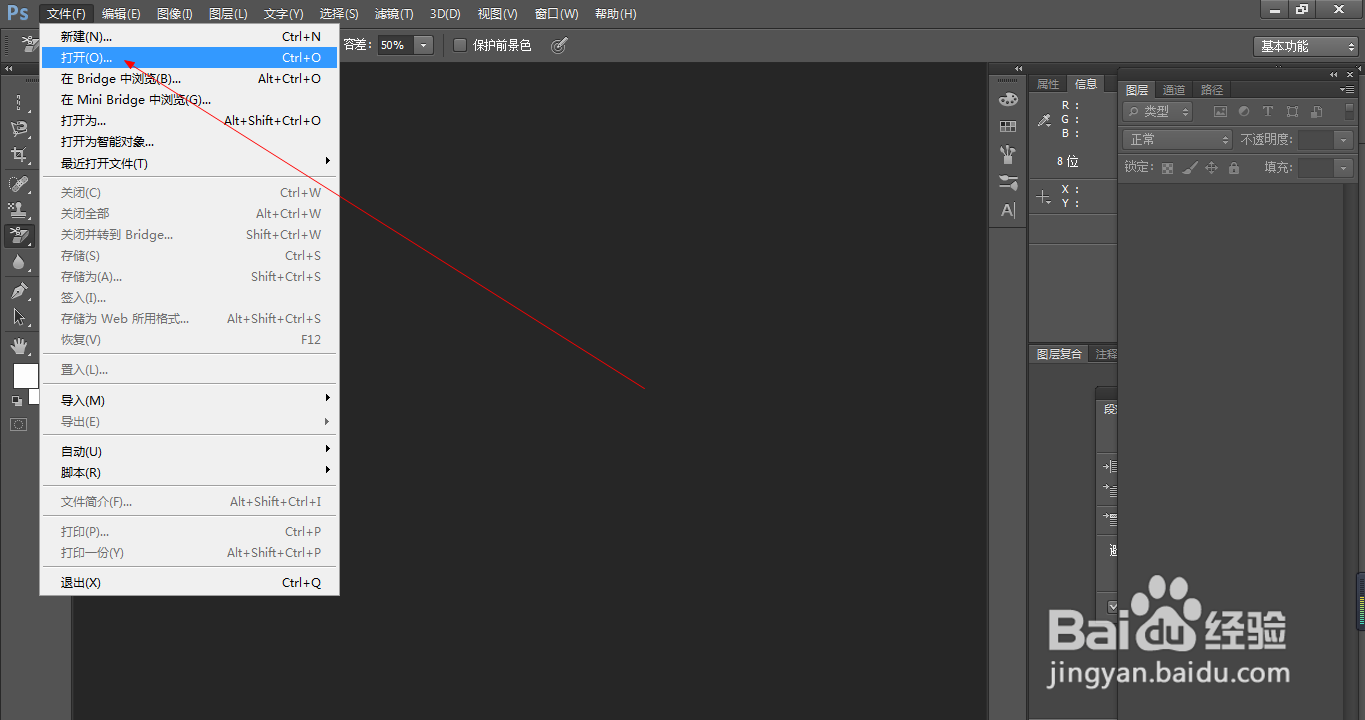Filter layers by type text kind

pos(1268,112)
